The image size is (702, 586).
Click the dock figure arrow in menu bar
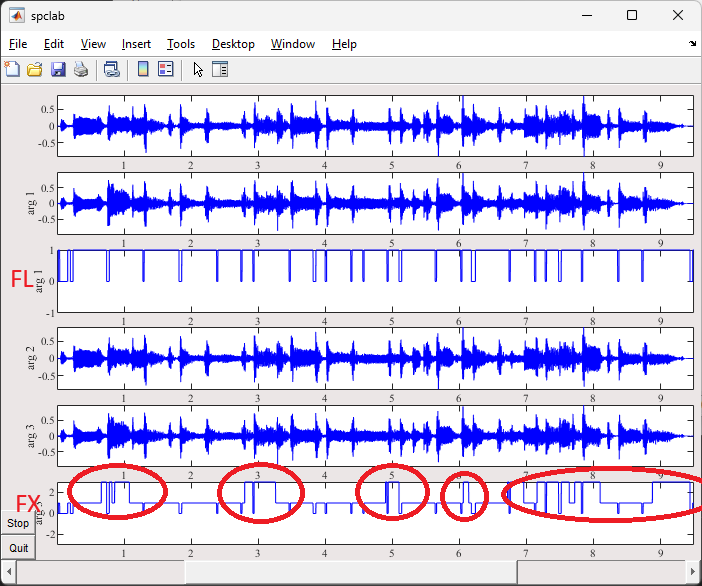[692, 44]
